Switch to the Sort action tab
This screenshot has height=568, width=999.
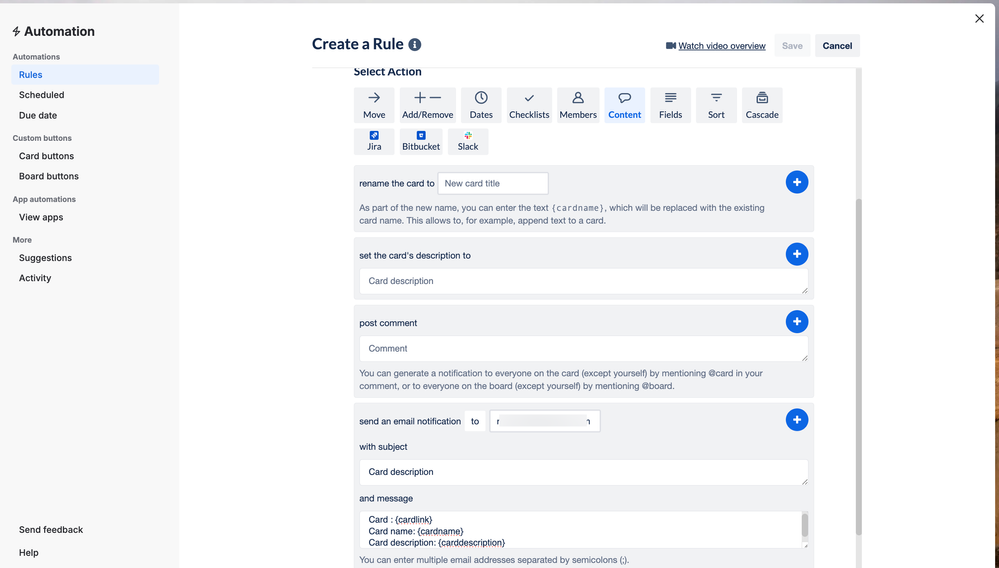coord(716,105)
